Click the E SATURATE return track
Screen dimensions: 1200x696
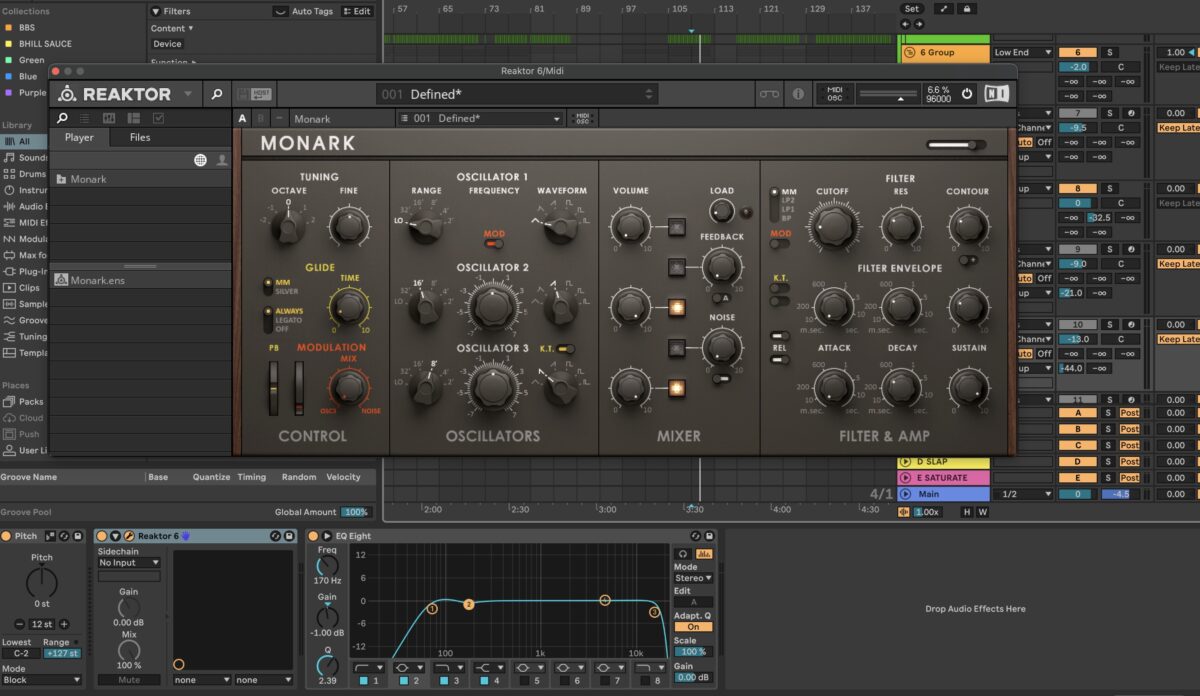pyautogui.click(x=944, y=478)
